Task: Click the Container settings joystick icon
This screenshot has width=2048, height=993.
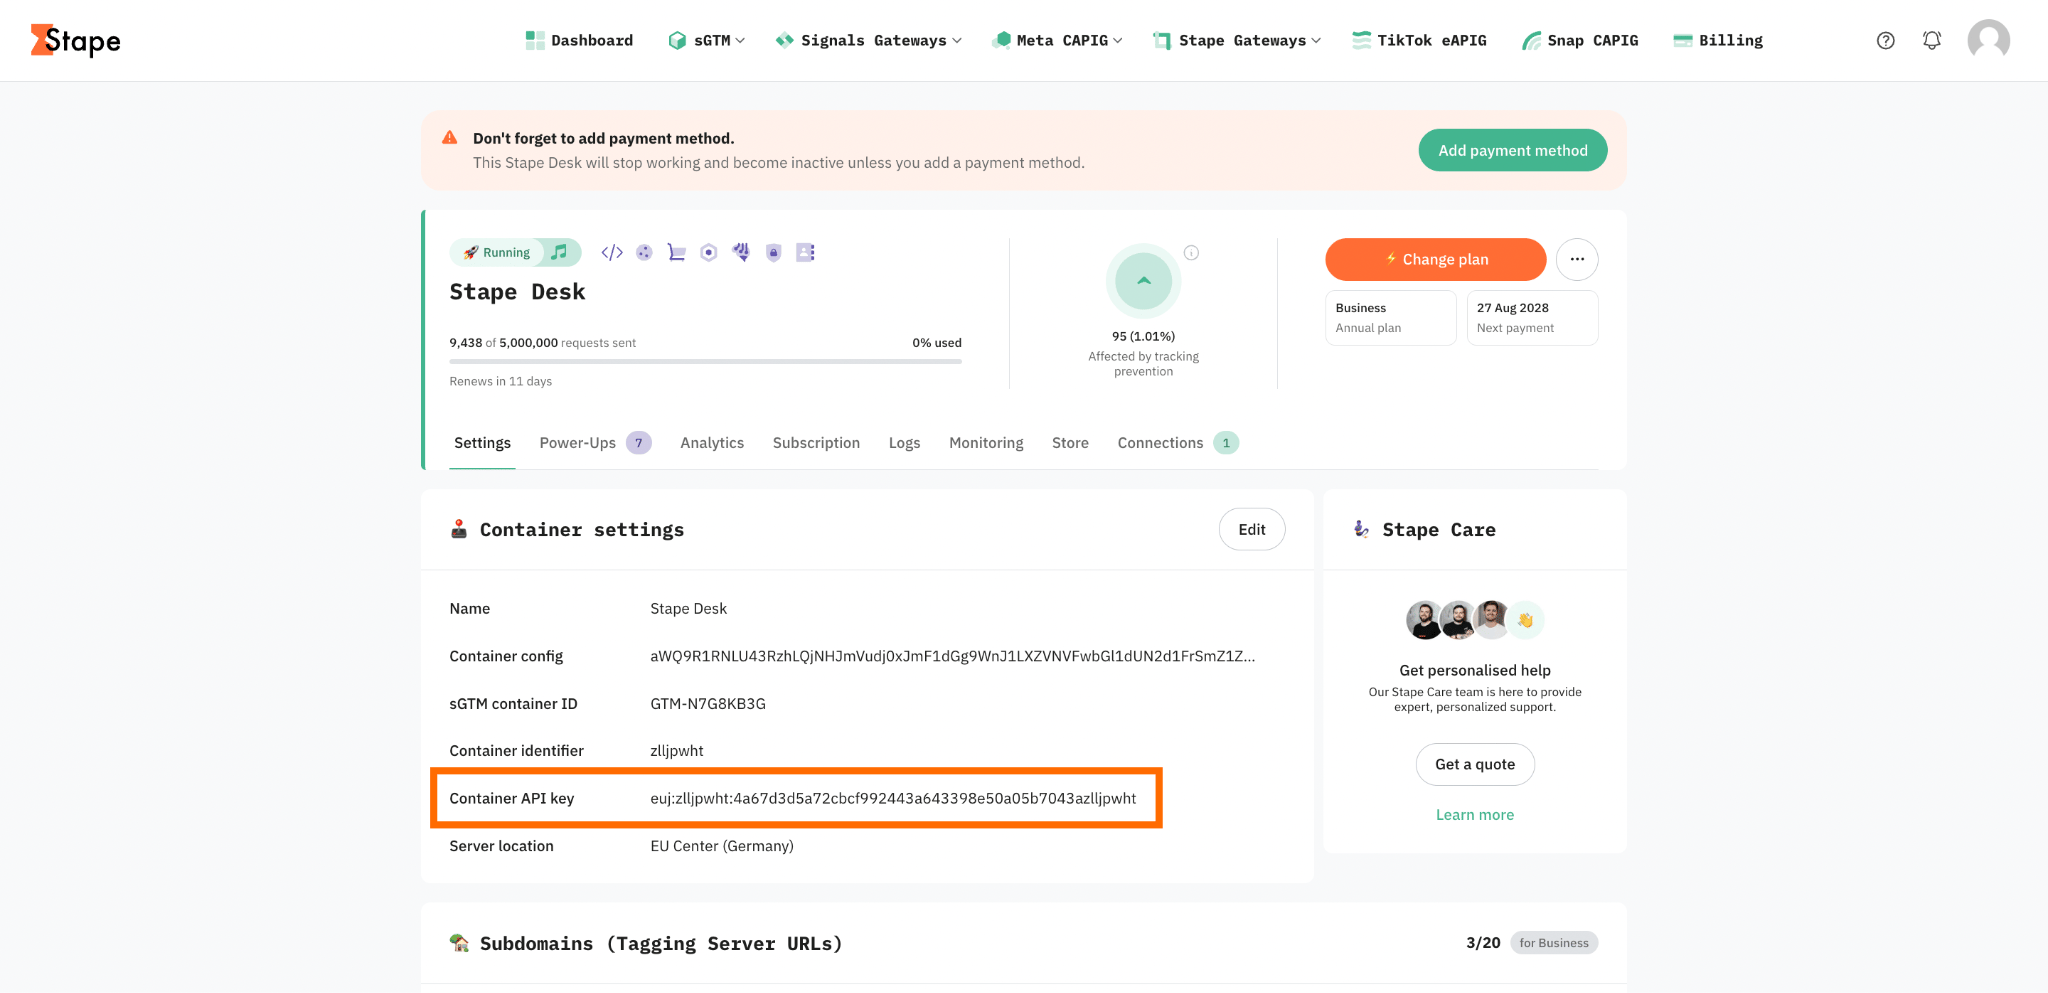Action: coord(459,529)
